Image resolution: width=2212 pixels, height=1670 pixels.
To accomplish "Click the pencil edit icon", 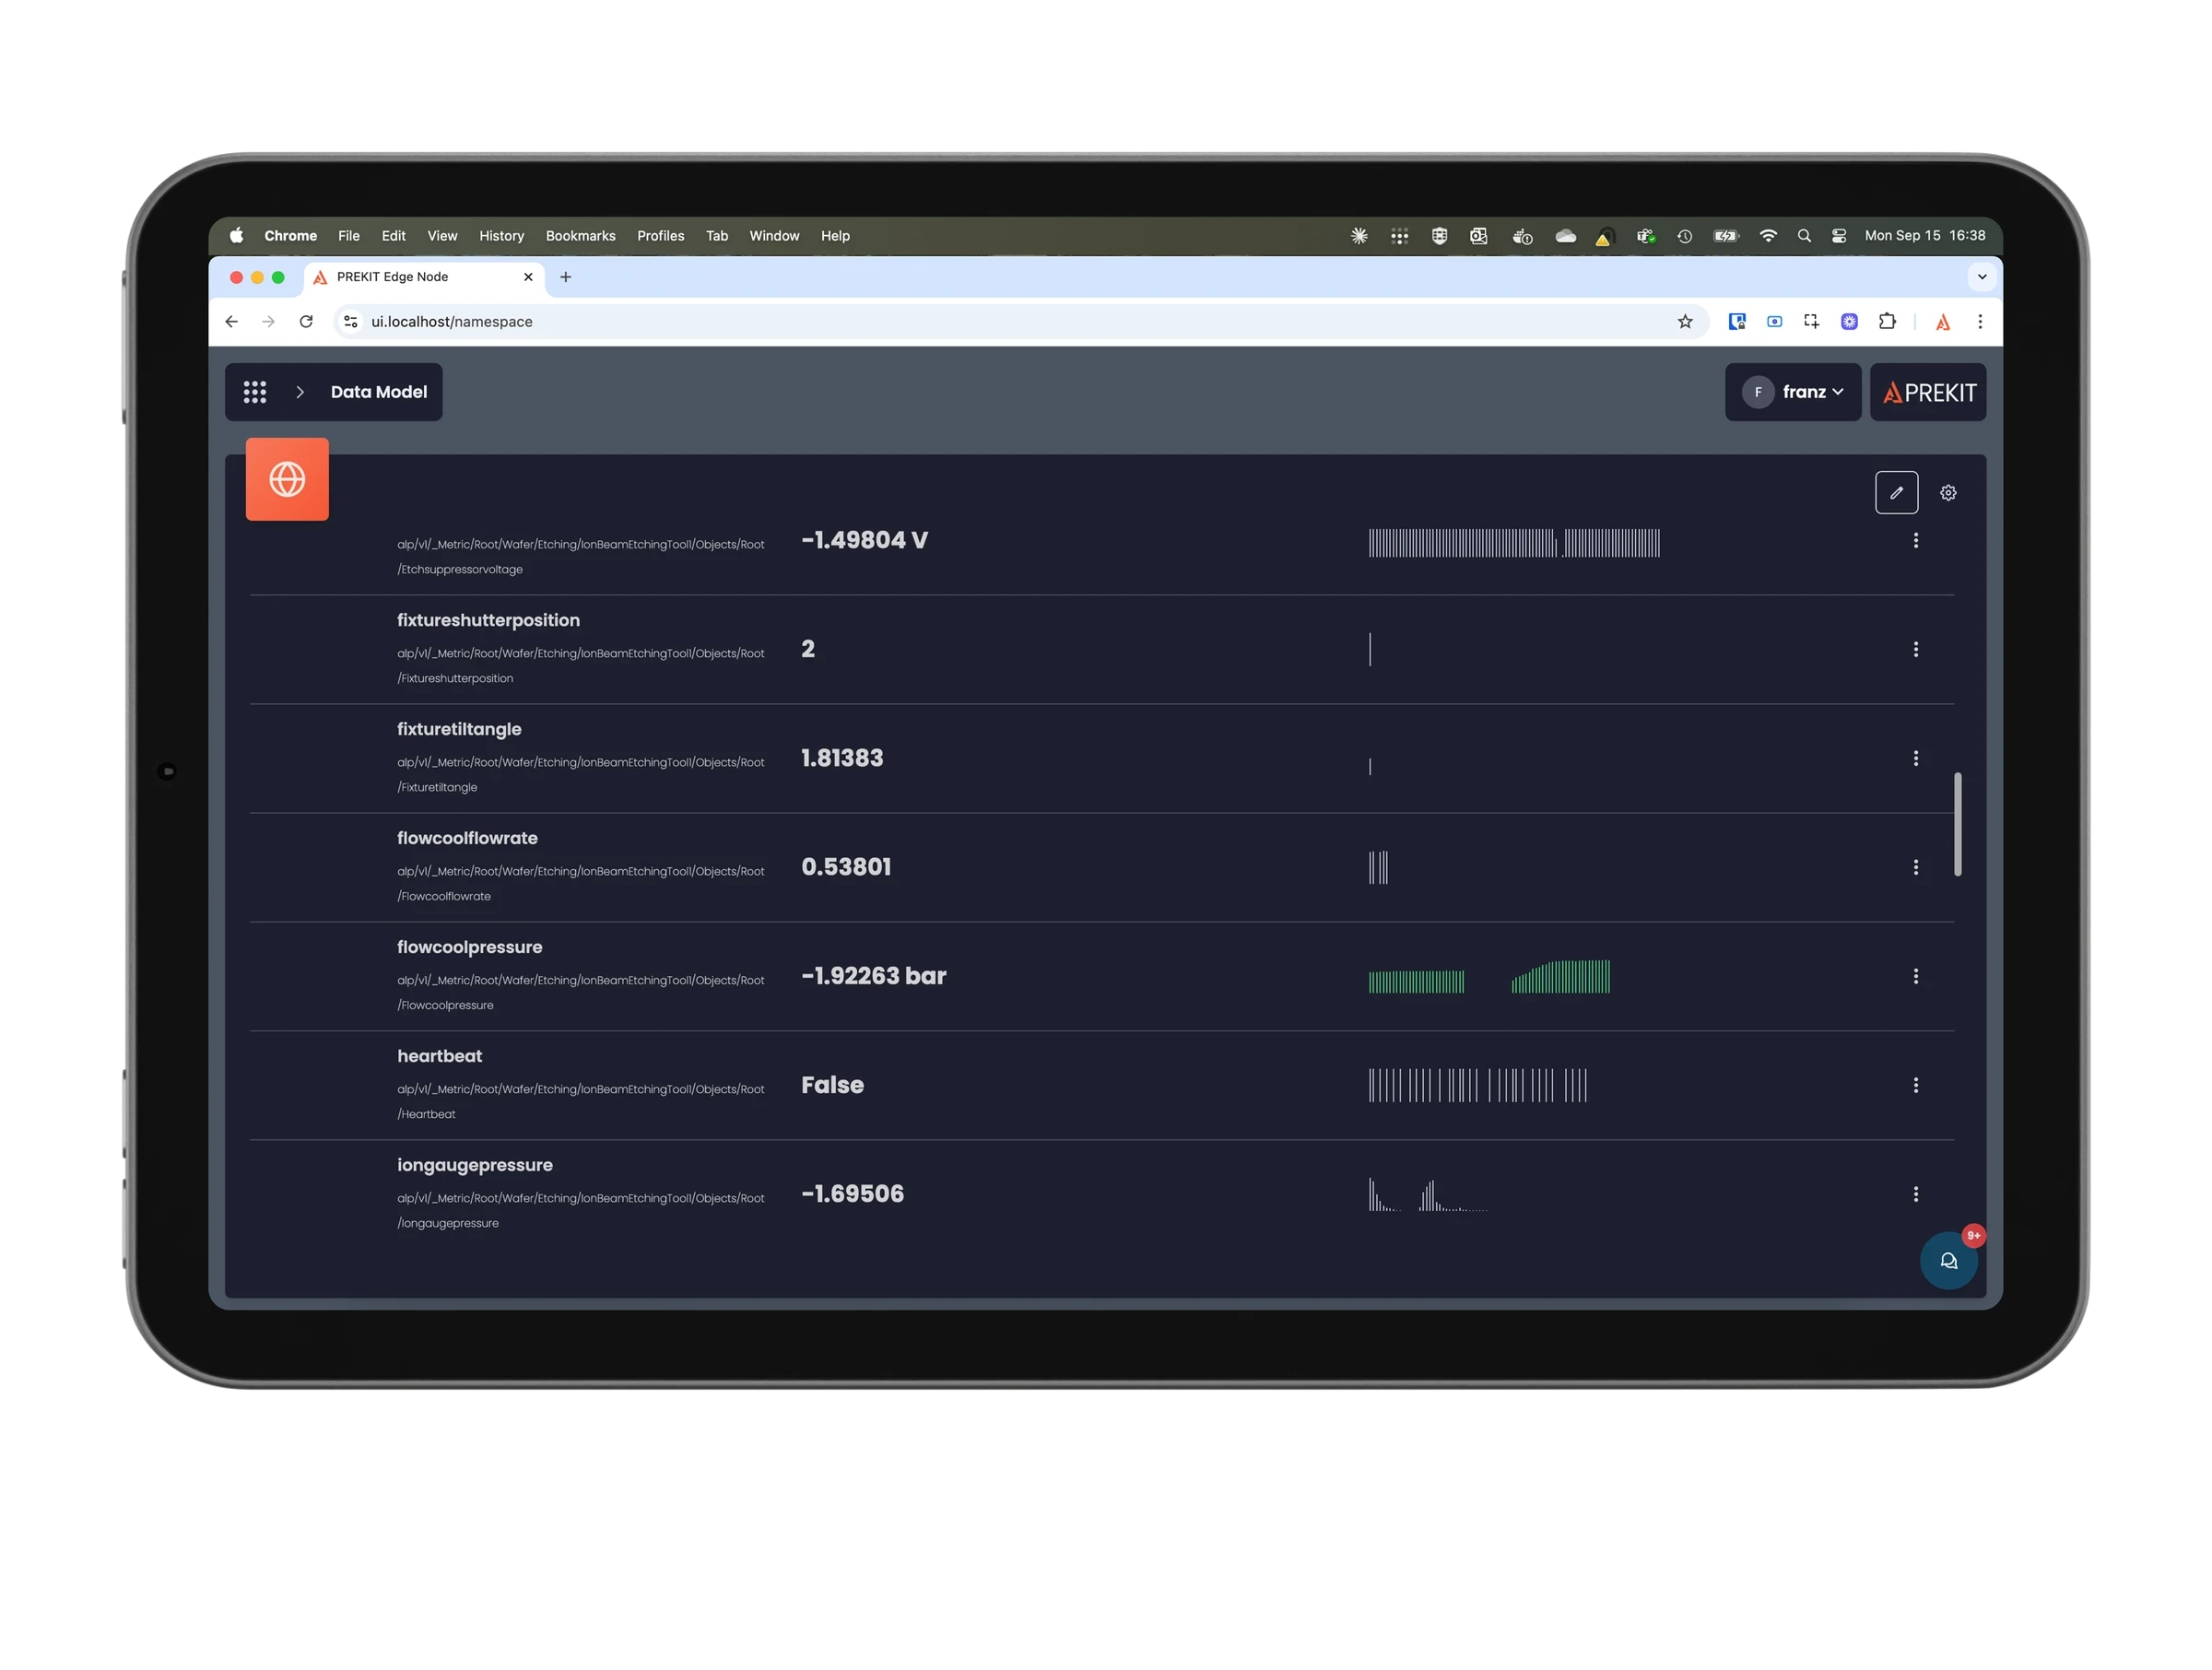I will point(1896,493).
